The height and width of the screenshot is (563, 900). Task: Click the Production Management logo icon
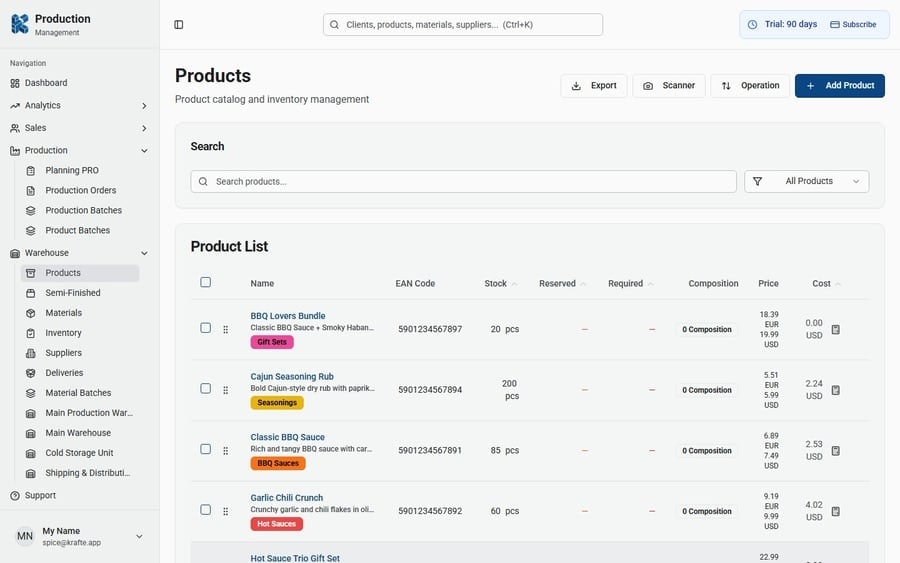(x=20, y=24)
